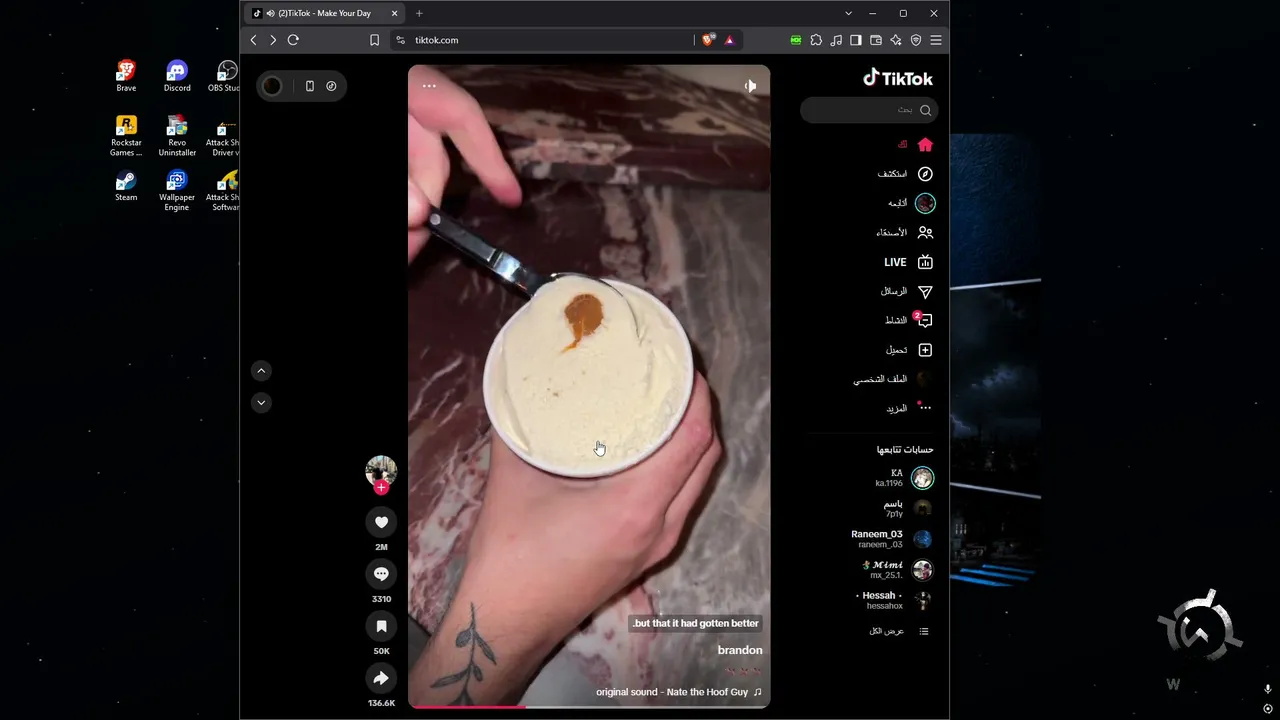Open the Extensions puzzle piece menu
The height and width of the screenshot is (720, 1280).
point(816,40)
